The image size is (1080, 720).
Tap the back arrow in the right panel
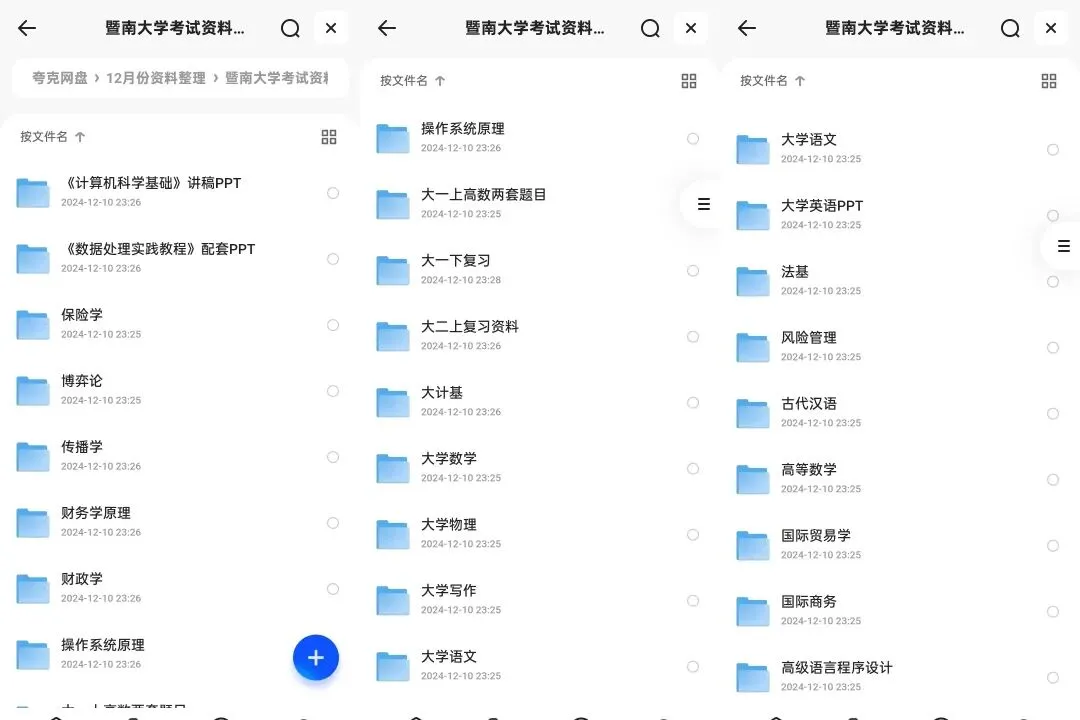coord(747,28)
